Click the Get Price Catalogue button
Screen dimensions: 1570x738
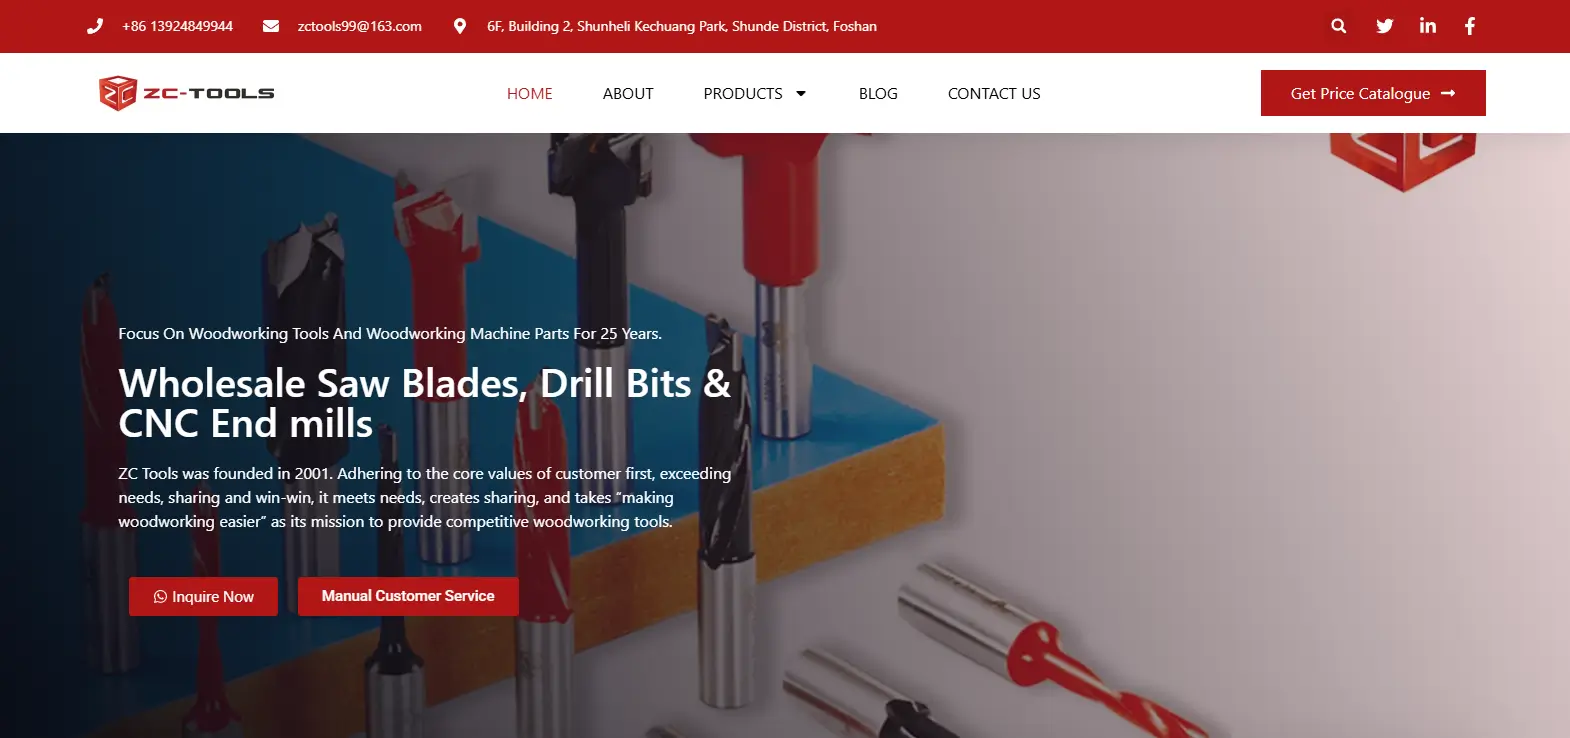coord(1373,93)
